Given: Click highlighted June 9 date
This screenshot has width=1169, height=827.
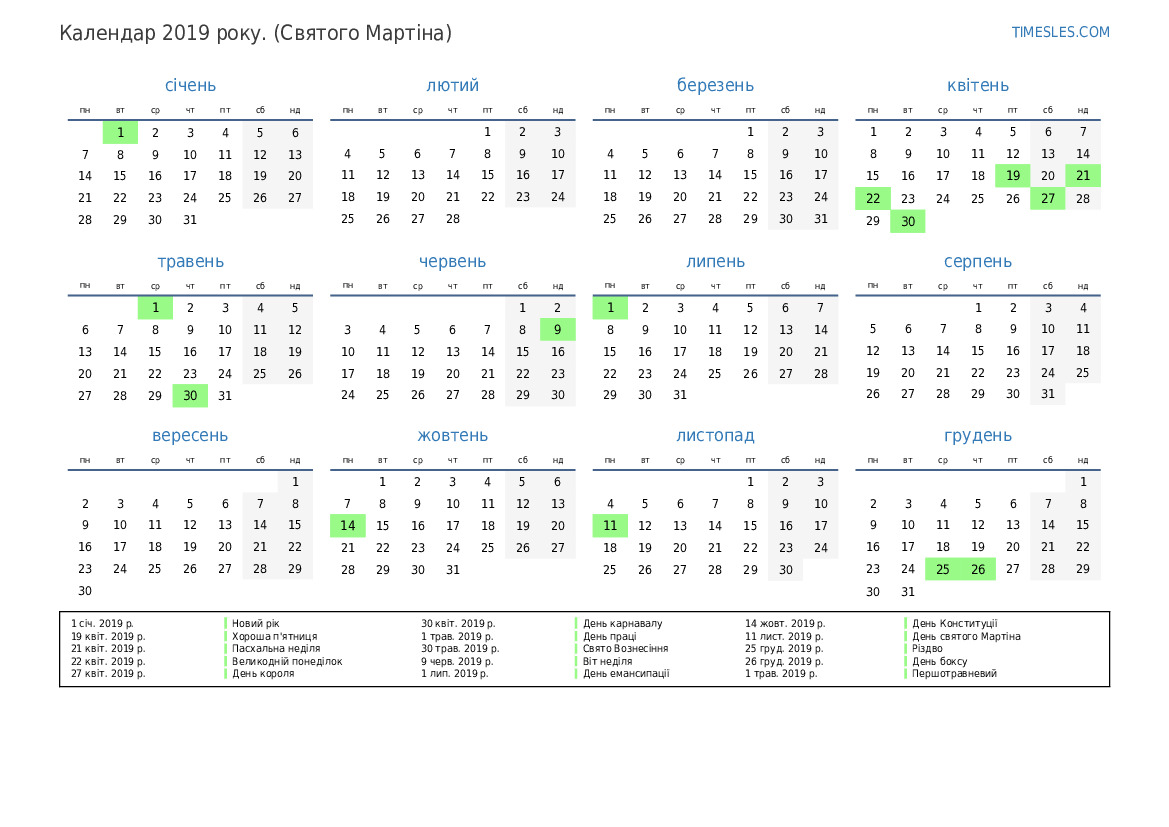Looking at the screenshot, I should [557, 330].
